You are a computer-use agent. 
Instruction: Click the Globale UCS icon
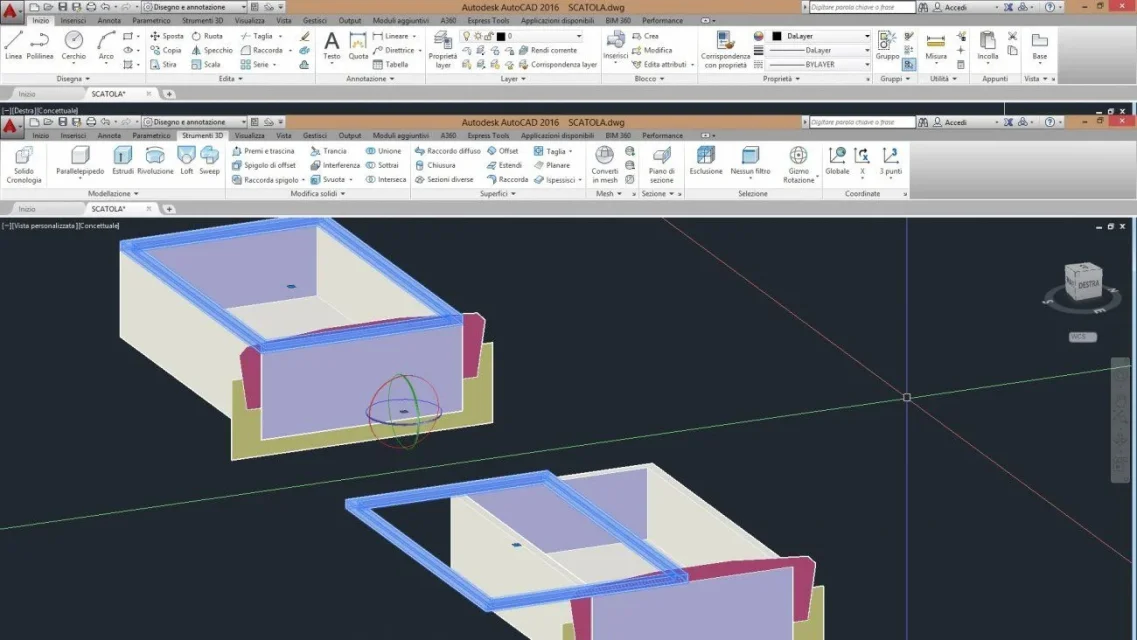point(837,160)
